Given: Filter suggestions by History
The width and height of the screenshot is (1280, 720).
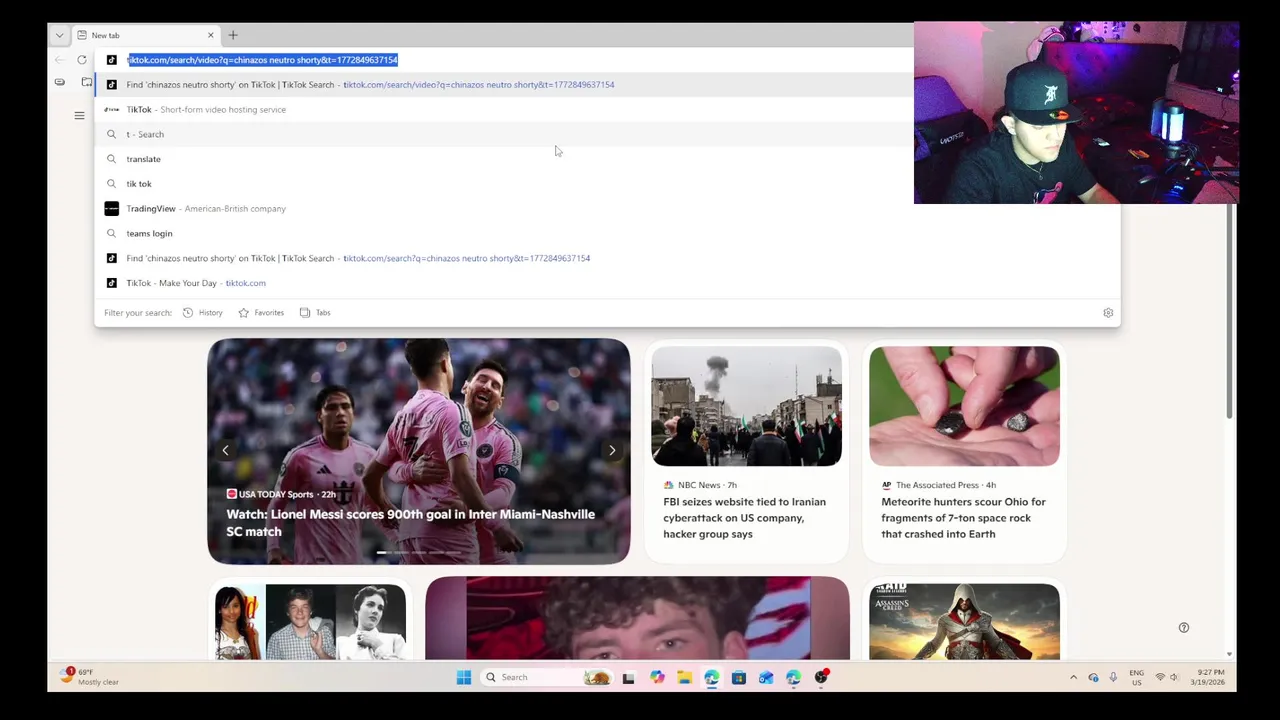Looking at the screenshot, I should (203, 313).
